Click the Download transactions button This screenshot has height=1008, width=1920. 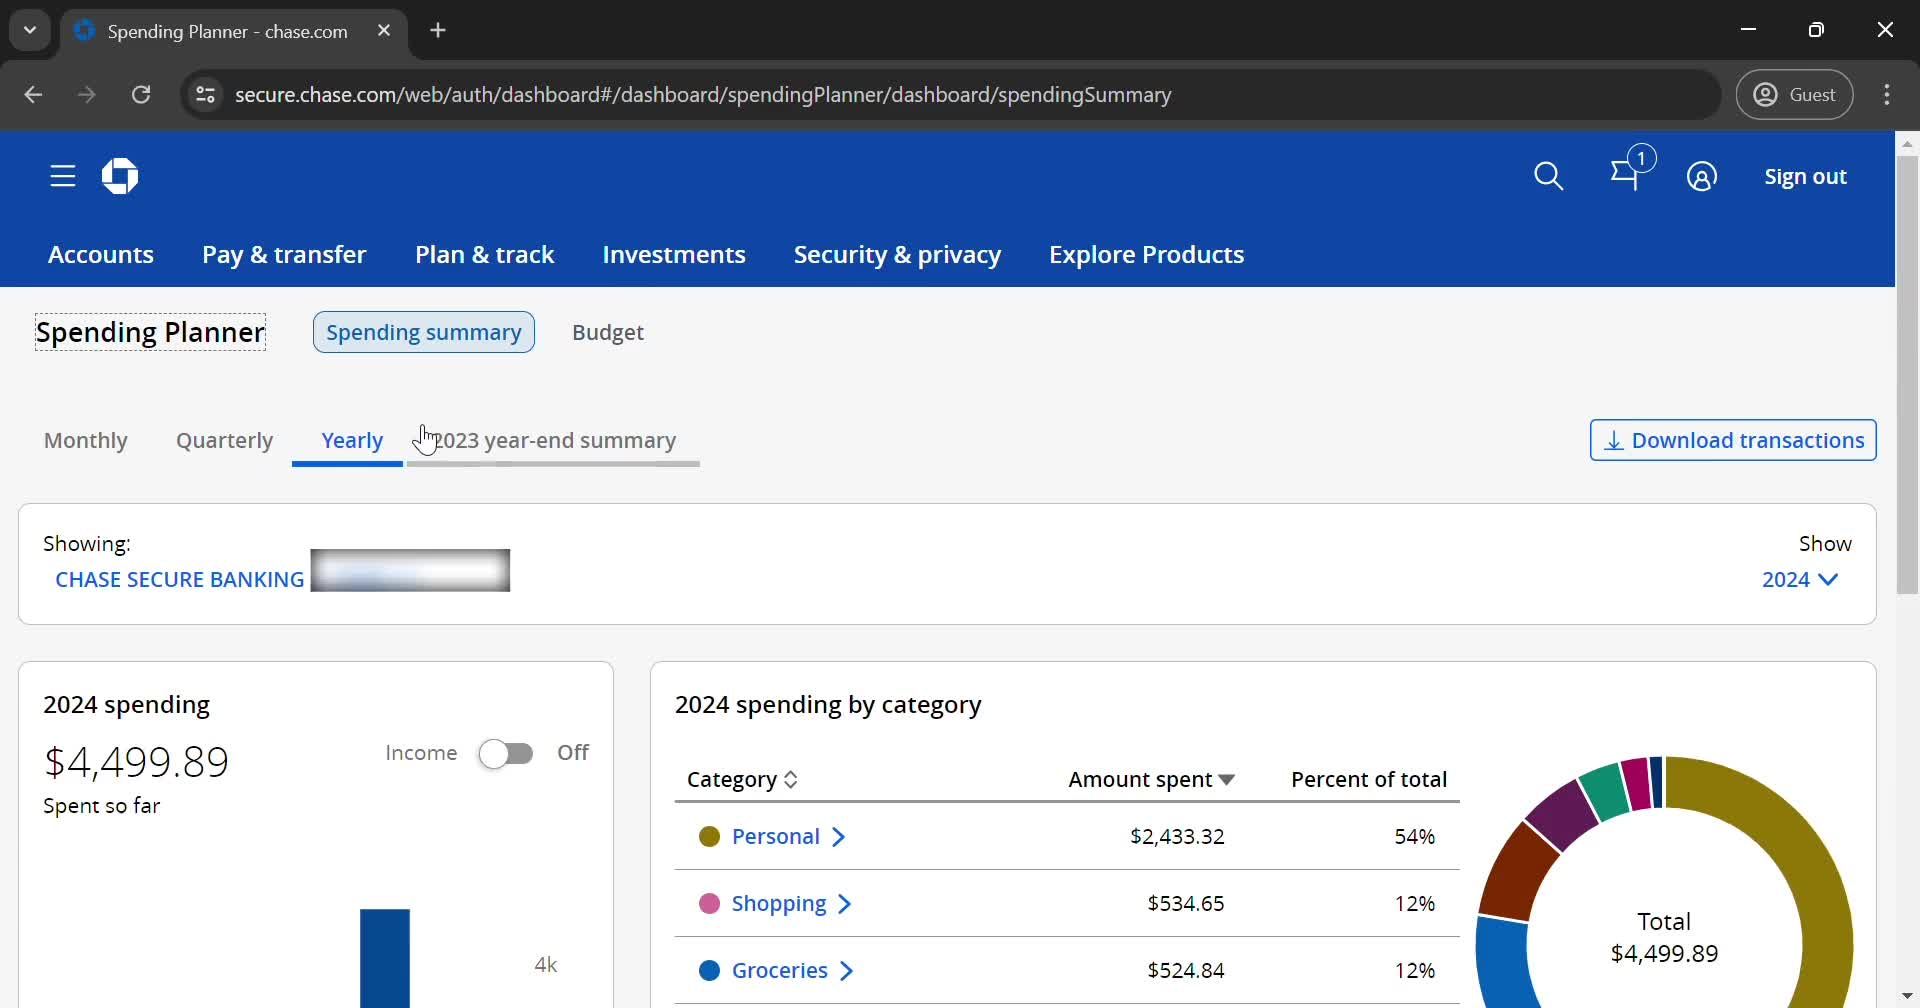[x=1733, y=440]
